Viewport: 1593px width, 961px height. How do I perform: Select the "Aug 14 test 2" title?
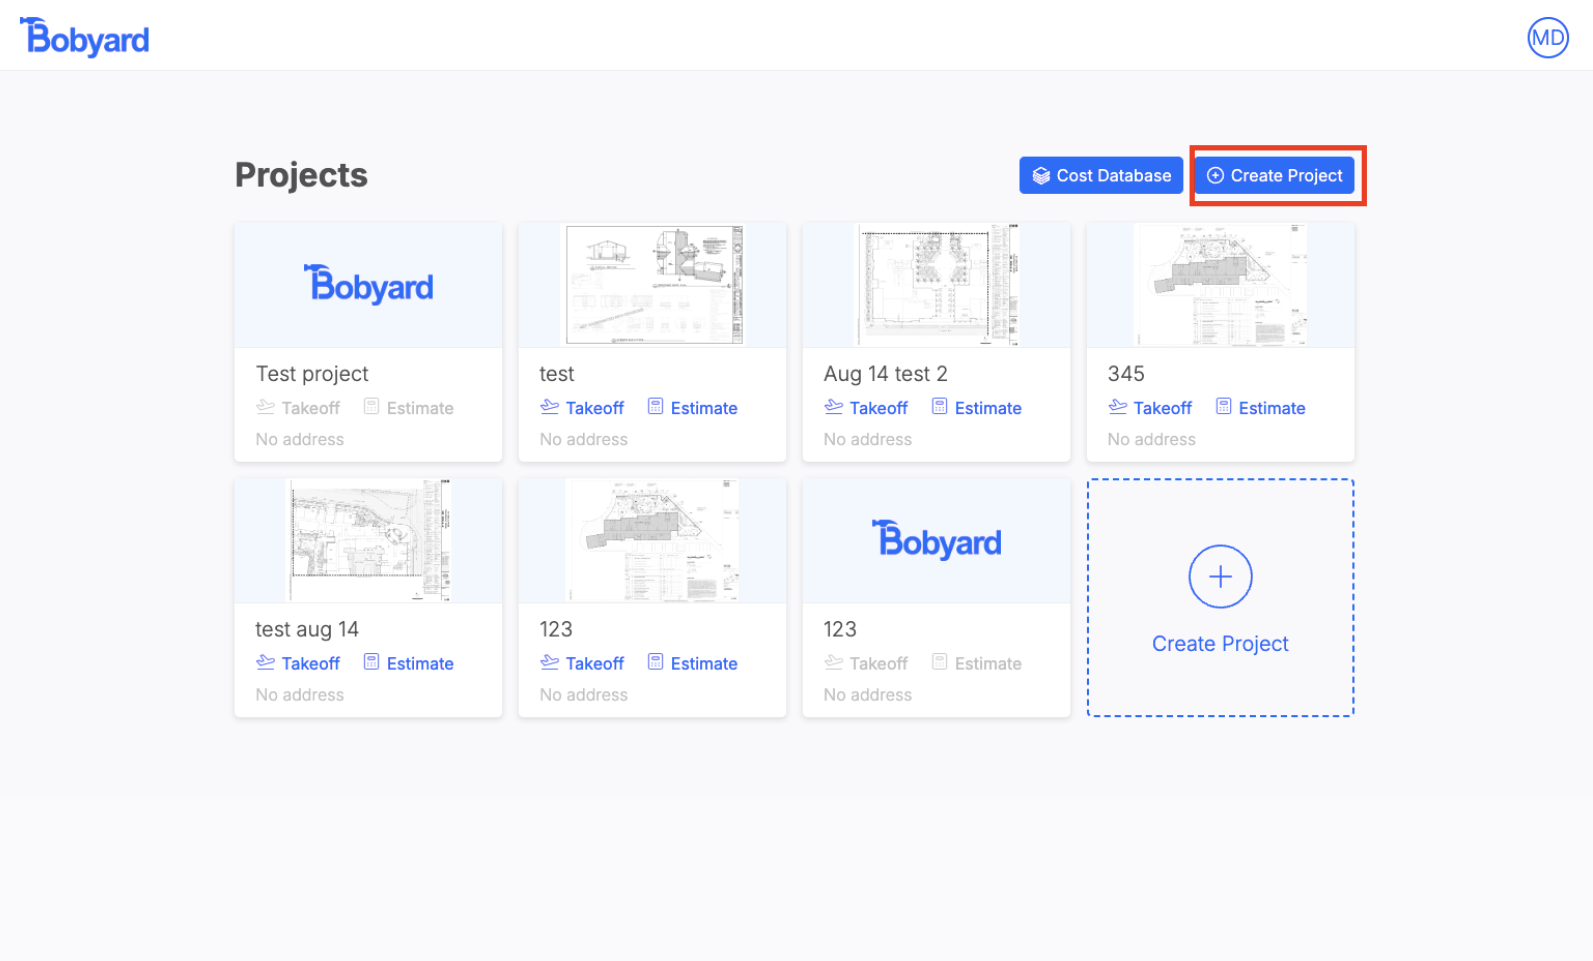(885, 374)
